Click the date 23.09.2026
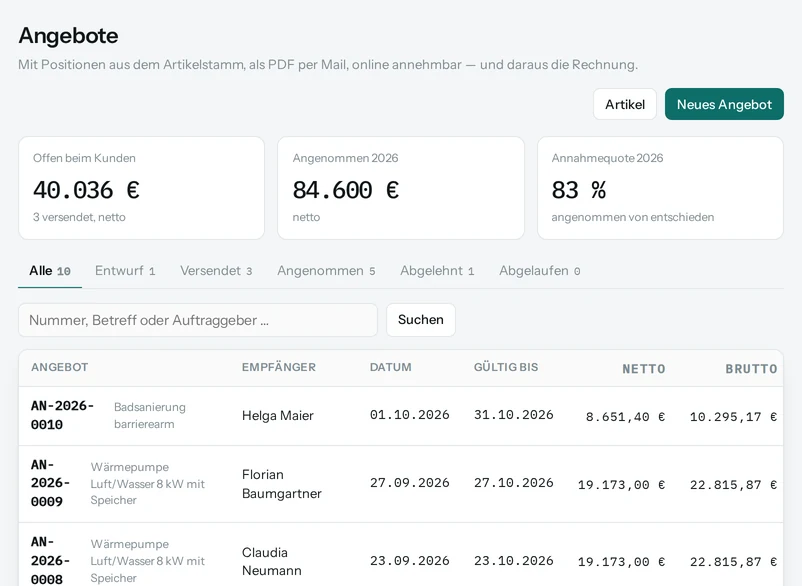Screen dimensions: 802x586 409,561
